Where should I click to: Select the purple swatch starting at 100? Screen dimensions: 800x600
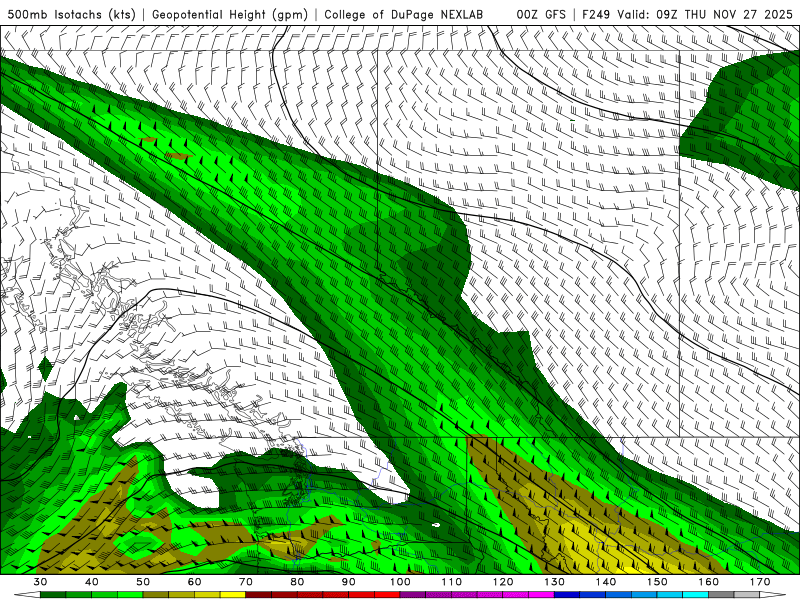[413, 595]
